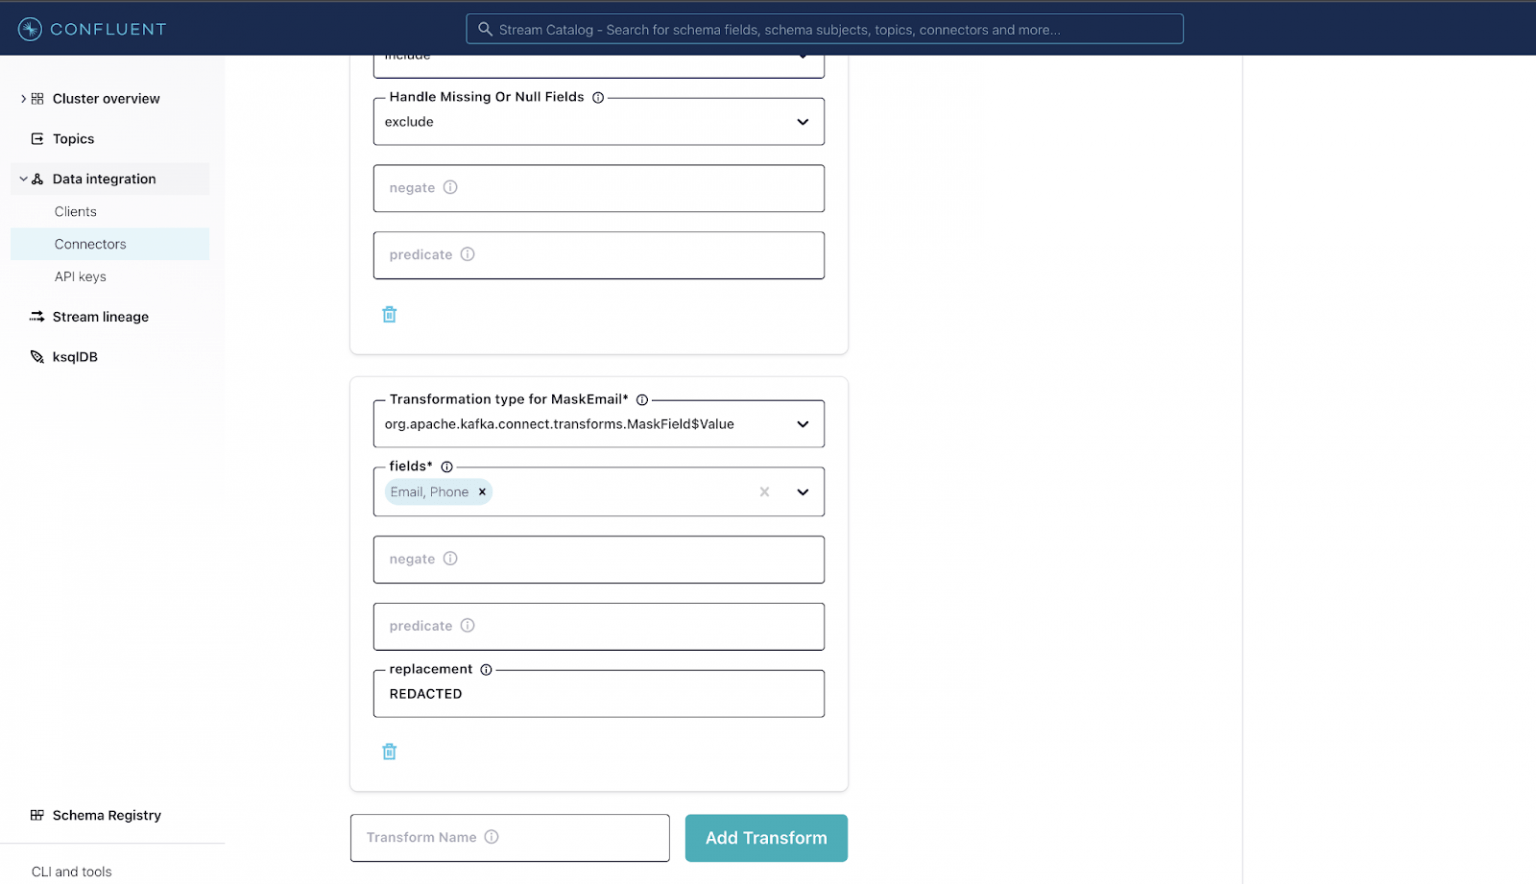
Task: Click the Transform Name input field
Action: coord(510,838)
